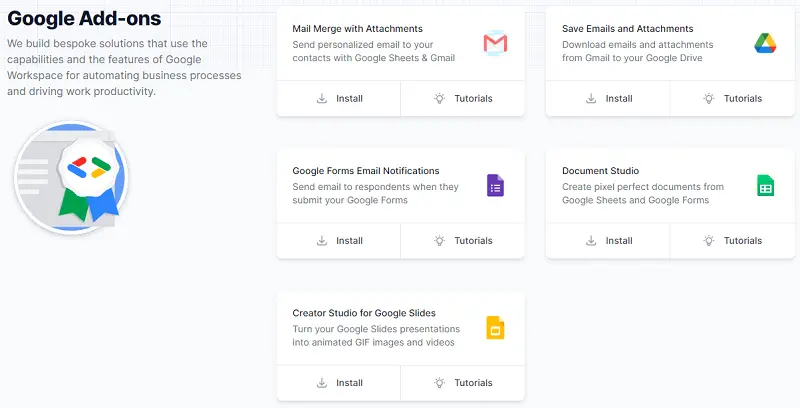Screen dimensions: 800x408
Task: Install Mail Merge with Attachments
Action: point(339,98)
